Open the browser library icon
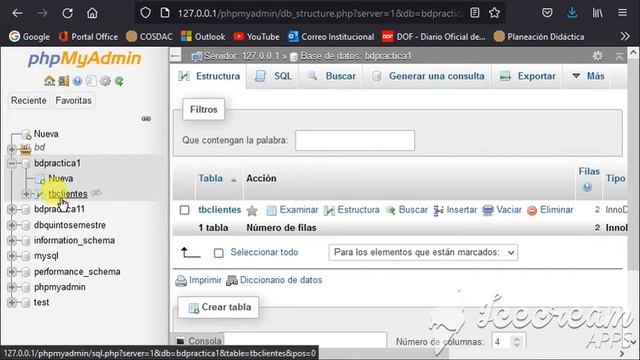 598,13
